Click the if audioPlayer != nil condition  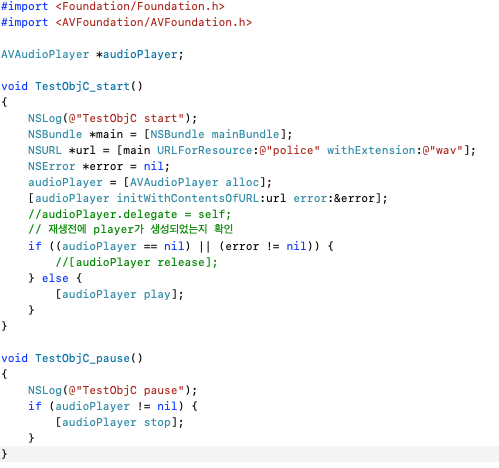tap(113, 406)
